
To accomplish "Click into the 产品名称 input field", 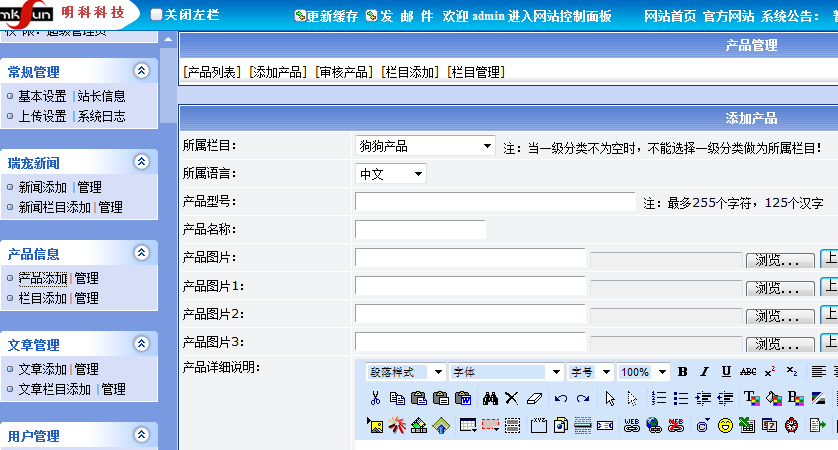I will click(420, 229).
